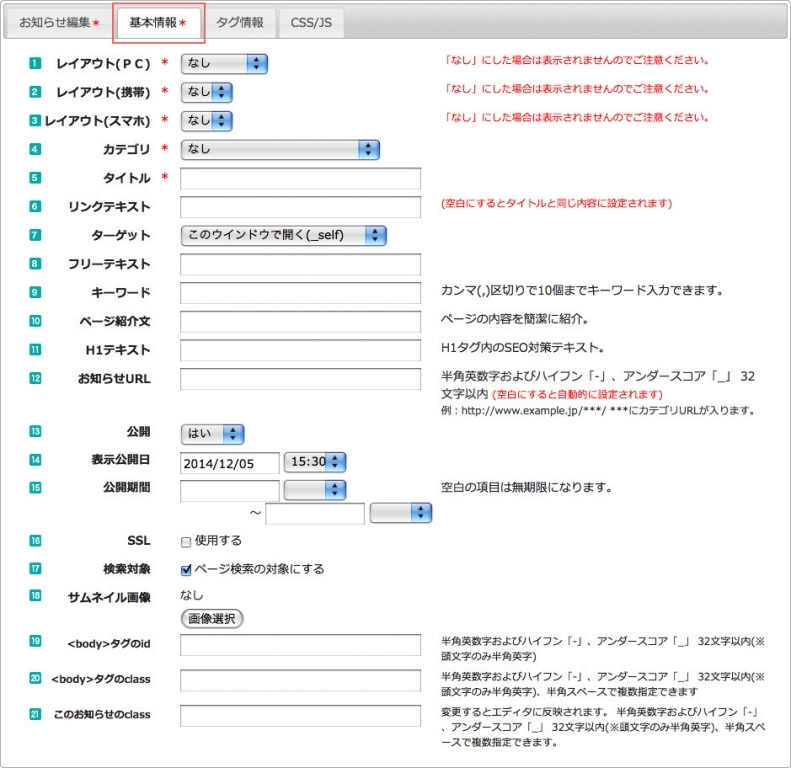This screenshot has height=768, width=791.
Task: Open the レイアウト(スマホ) dropdown
Action: point(206,121)
